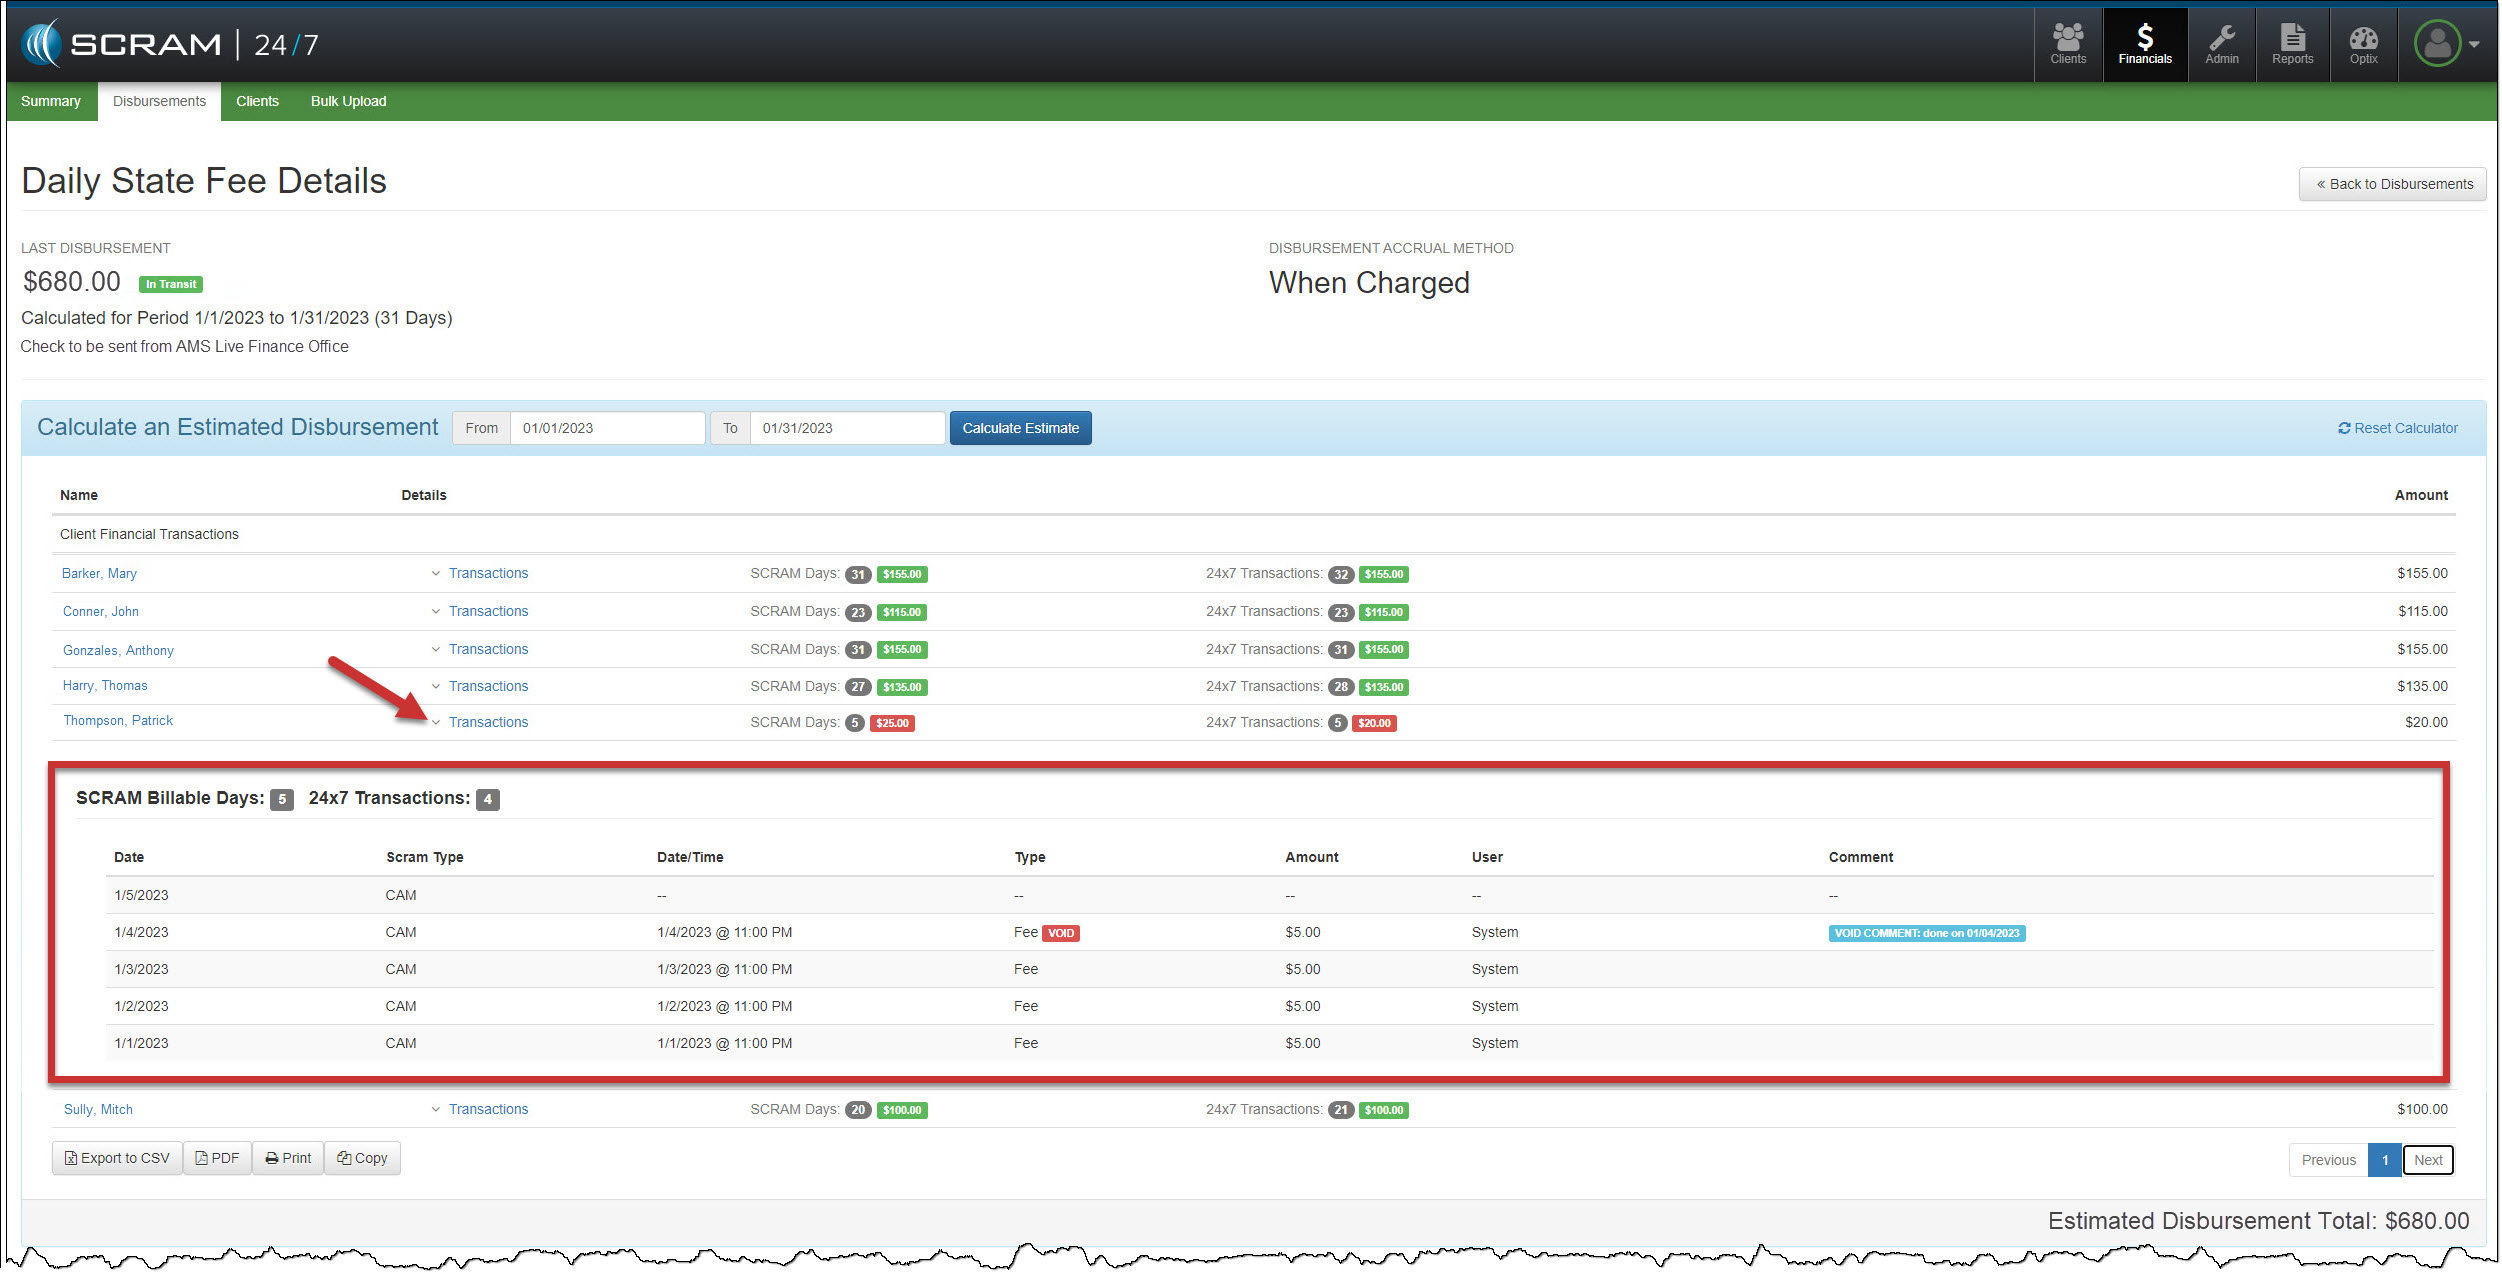Switch to the Summary tab
This screenshot has height=1280, width=2502.
pos(51,101)
